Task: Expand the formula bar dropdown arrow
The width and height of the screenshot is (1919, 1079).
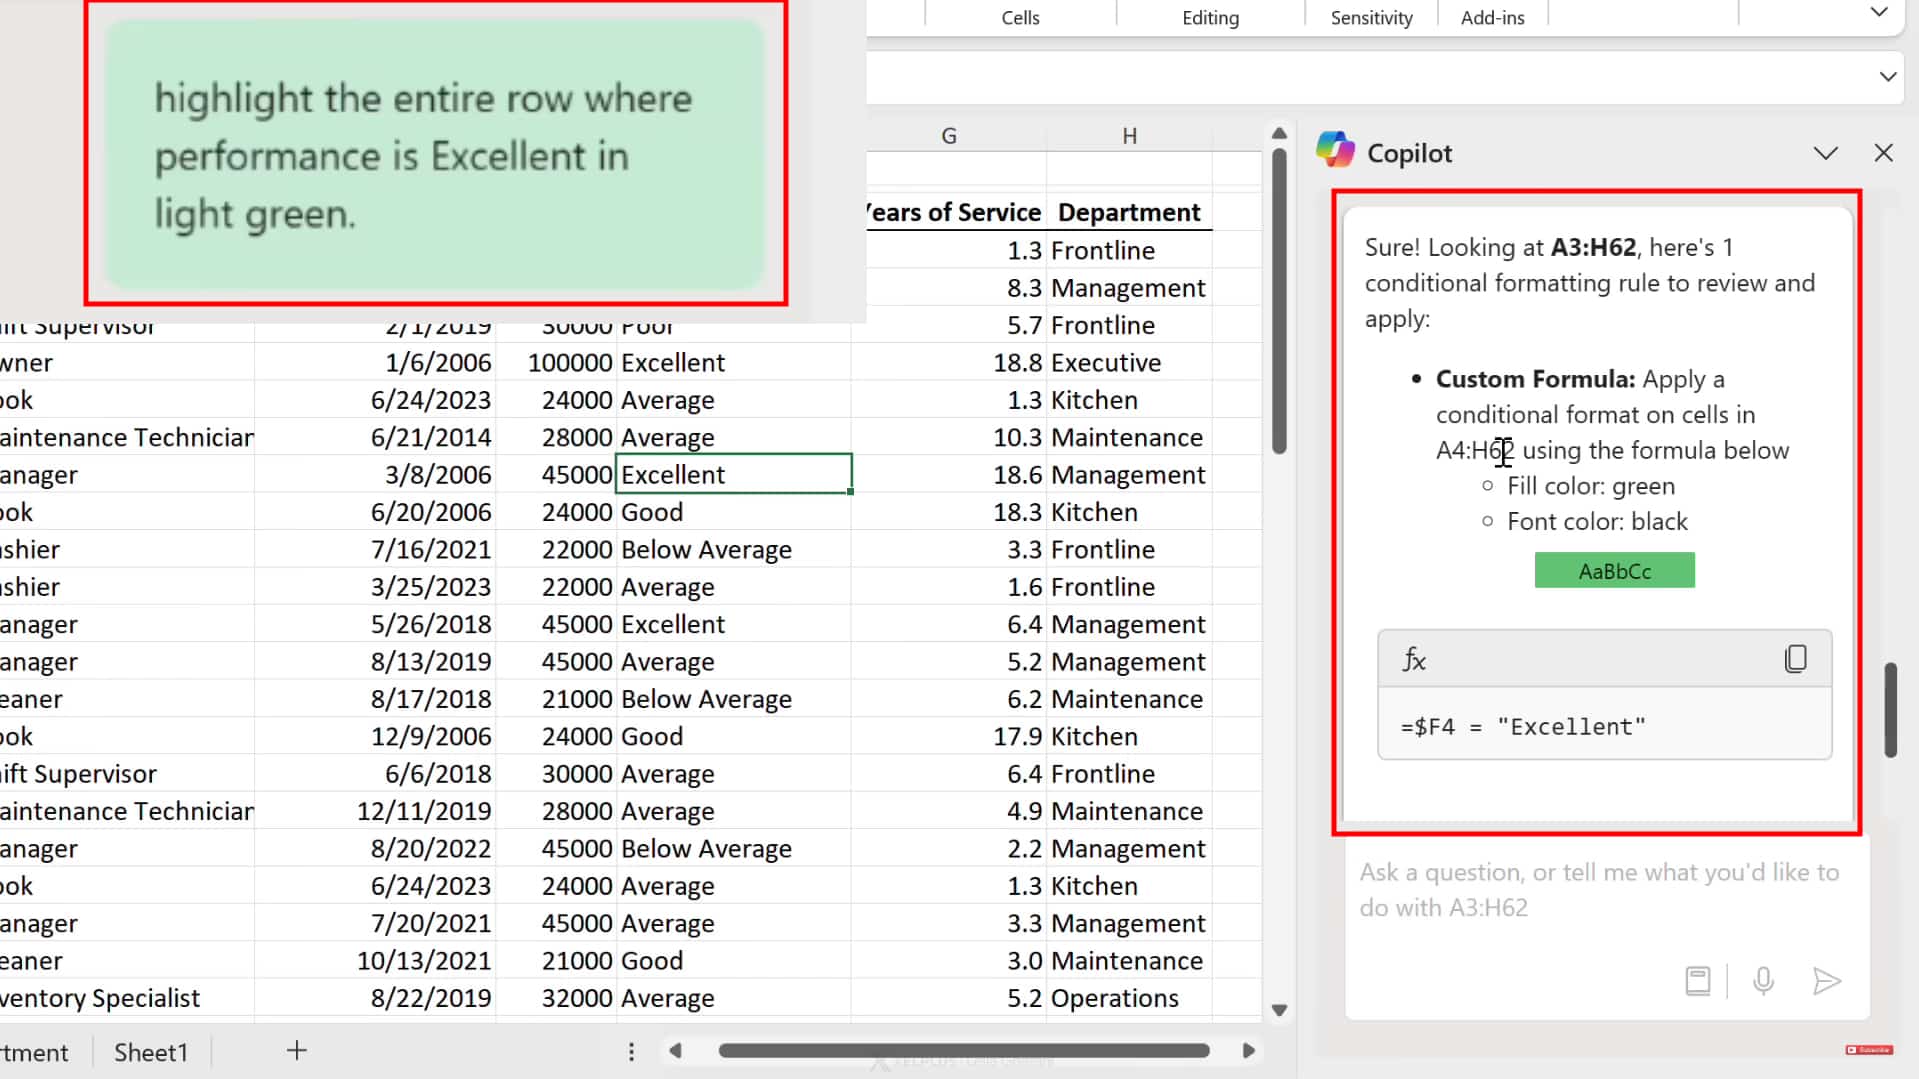Action: coord(1887,77)
